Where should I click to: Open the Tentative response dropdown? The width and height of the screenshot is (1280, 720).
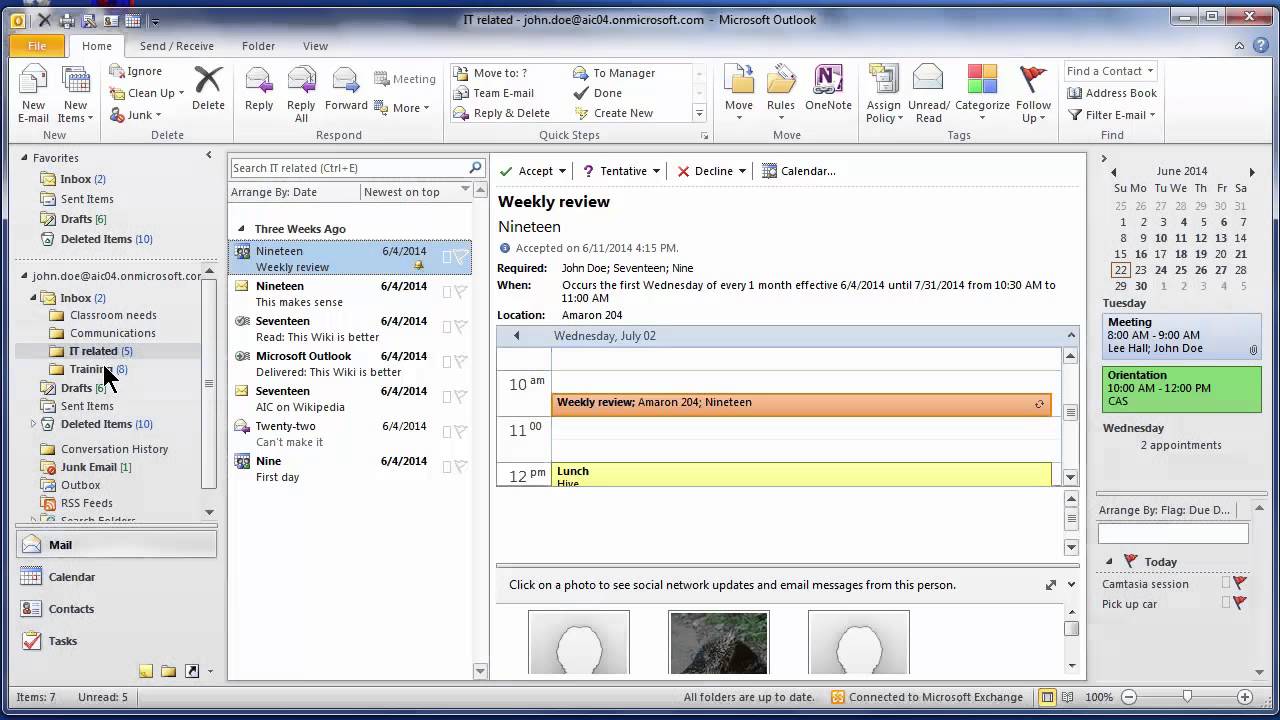click(x=656, y=171)
